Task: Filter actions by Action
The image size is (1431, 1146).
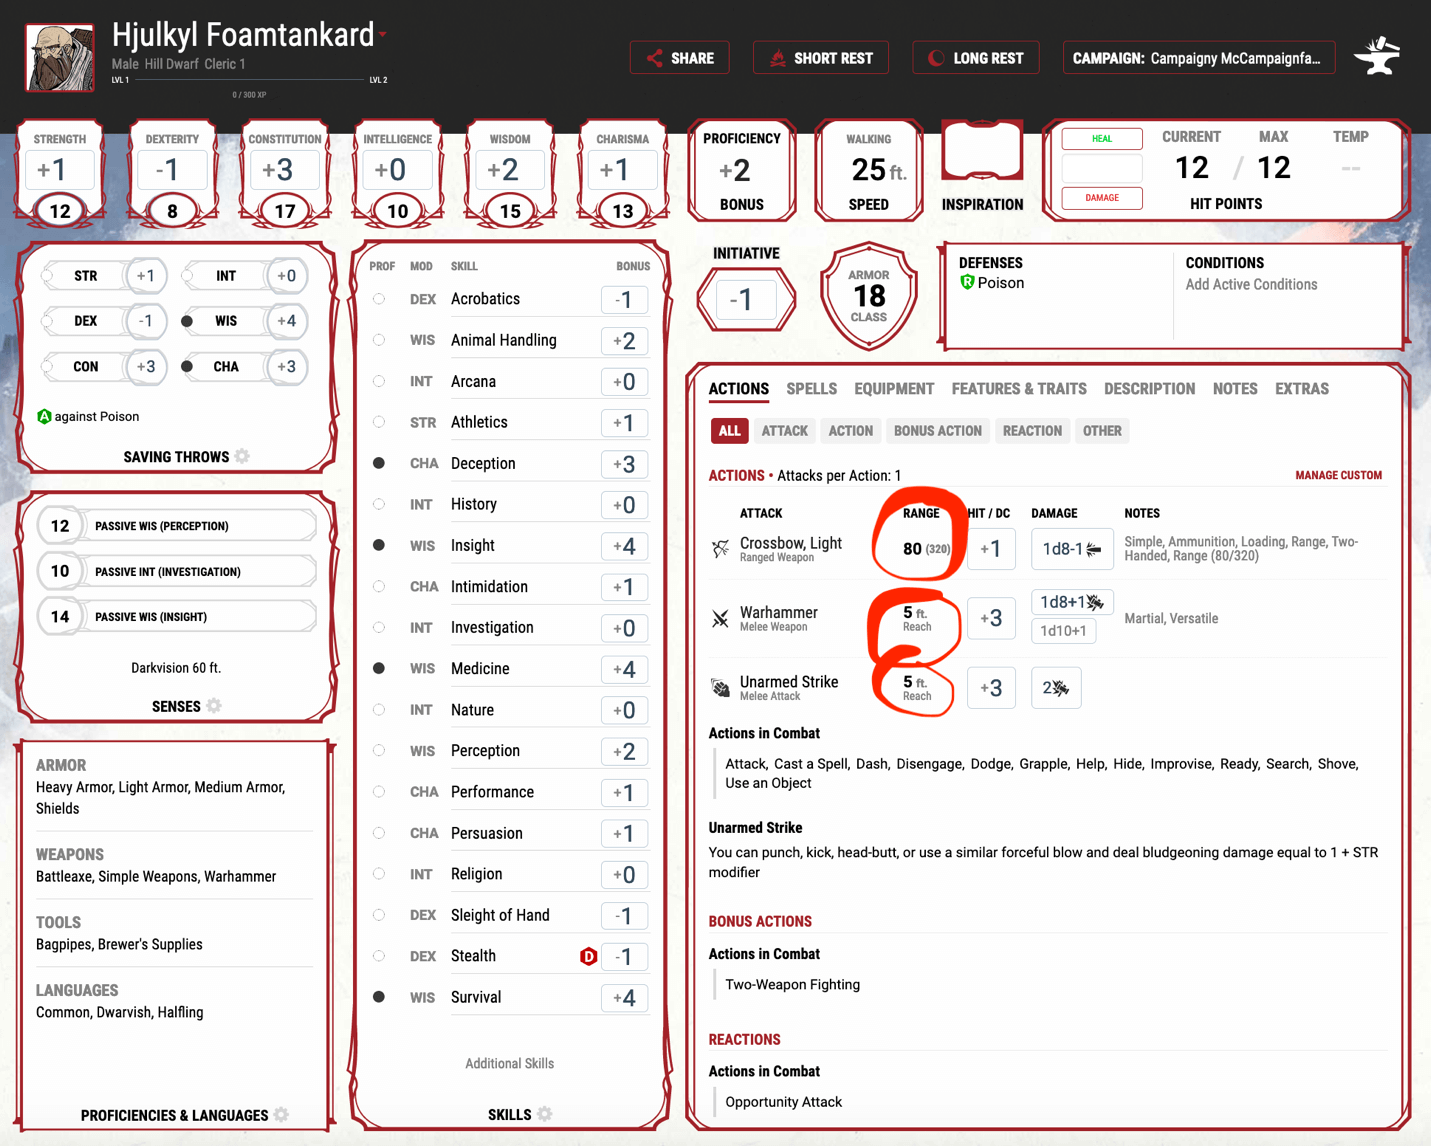Action: (x=851, y=431)
